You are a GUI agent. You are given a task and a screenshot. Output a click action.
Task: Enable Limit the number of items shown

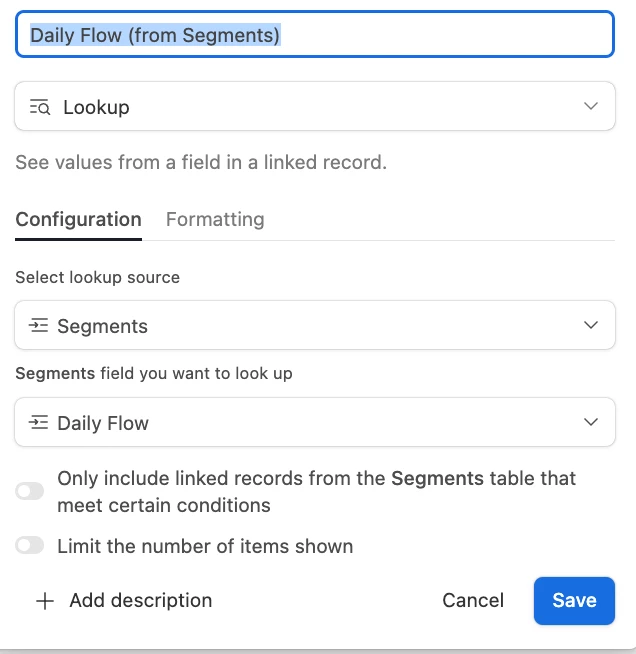(x=30, y=546)
